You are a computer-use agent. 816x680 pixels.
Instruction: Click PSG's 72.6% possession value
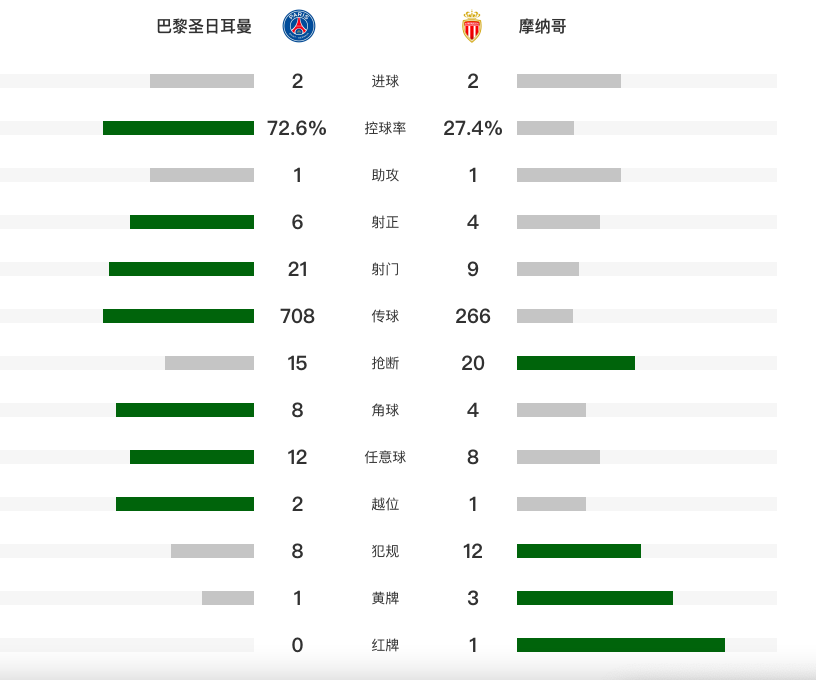point(297,128)
